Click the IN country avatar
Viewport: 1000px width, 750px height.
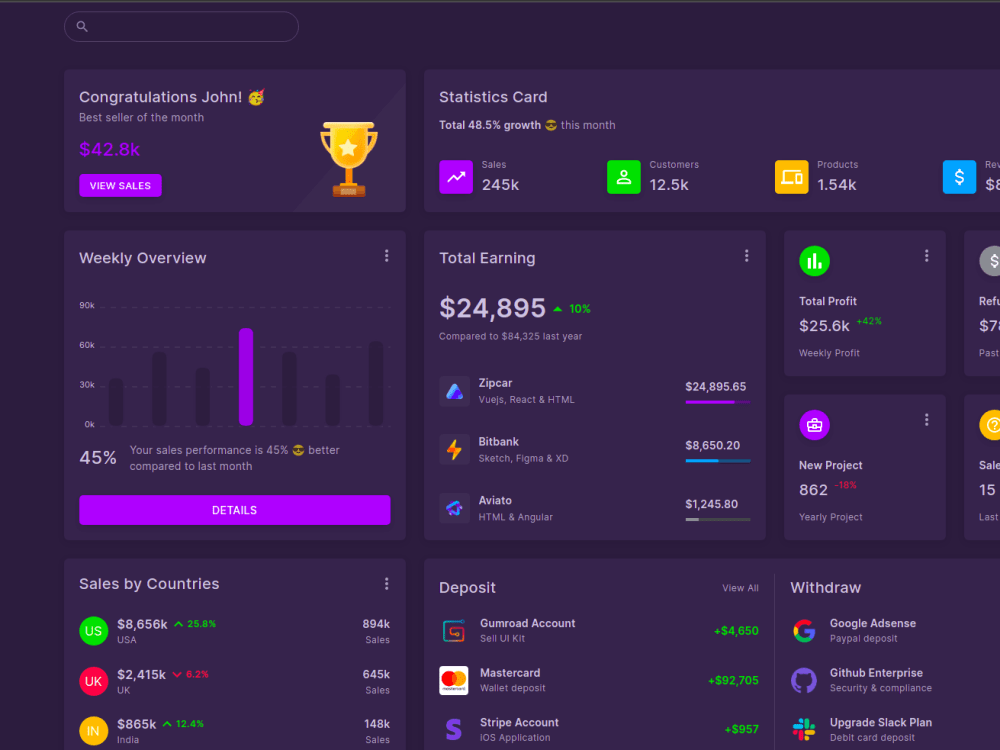pos(94,731)
